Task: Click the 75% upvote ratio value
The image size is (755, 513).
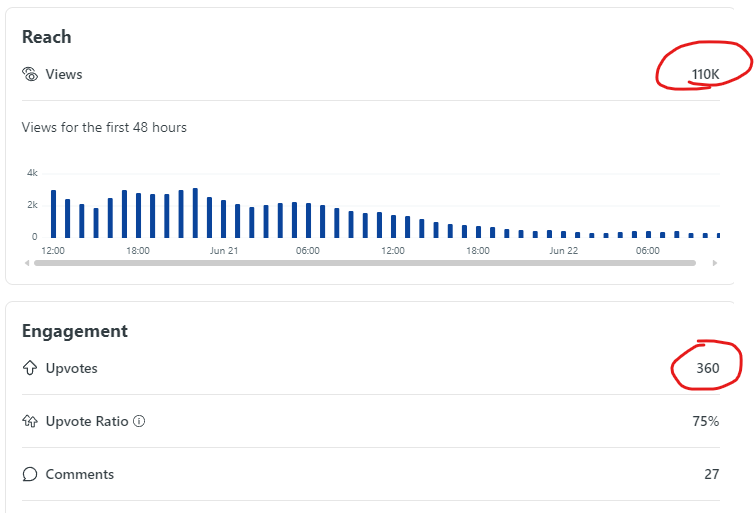Action: pyautogui.click(x=706, y=421)
